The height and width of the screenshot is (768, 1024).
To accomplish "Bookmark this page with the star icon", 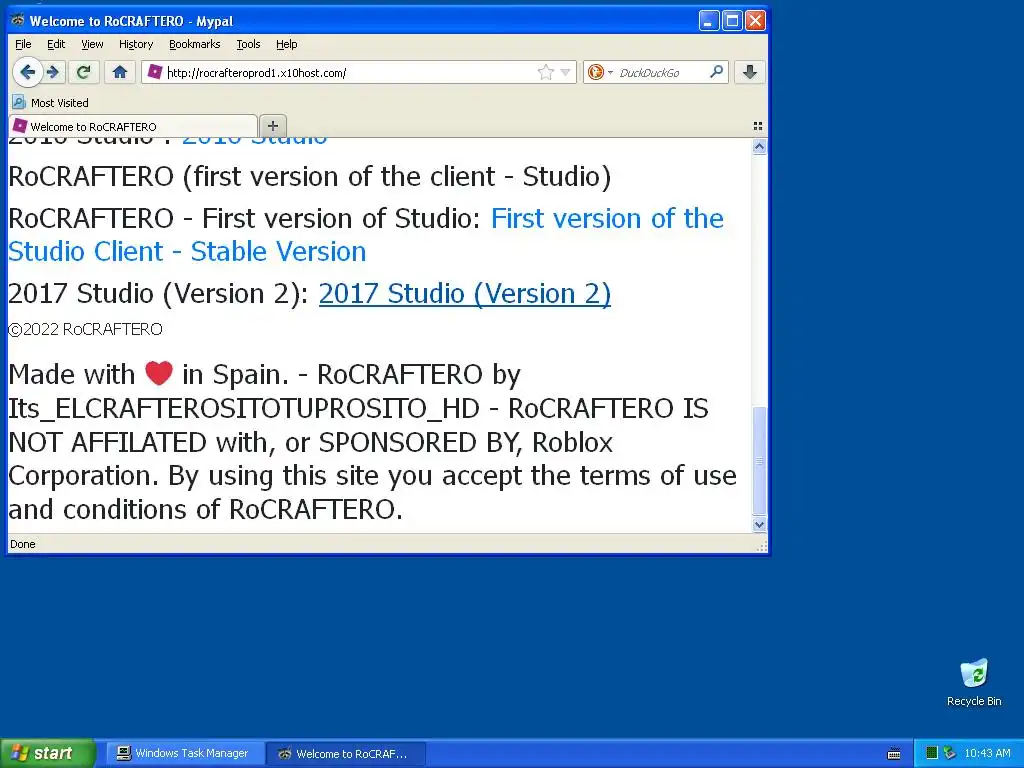I will [545, 72].
